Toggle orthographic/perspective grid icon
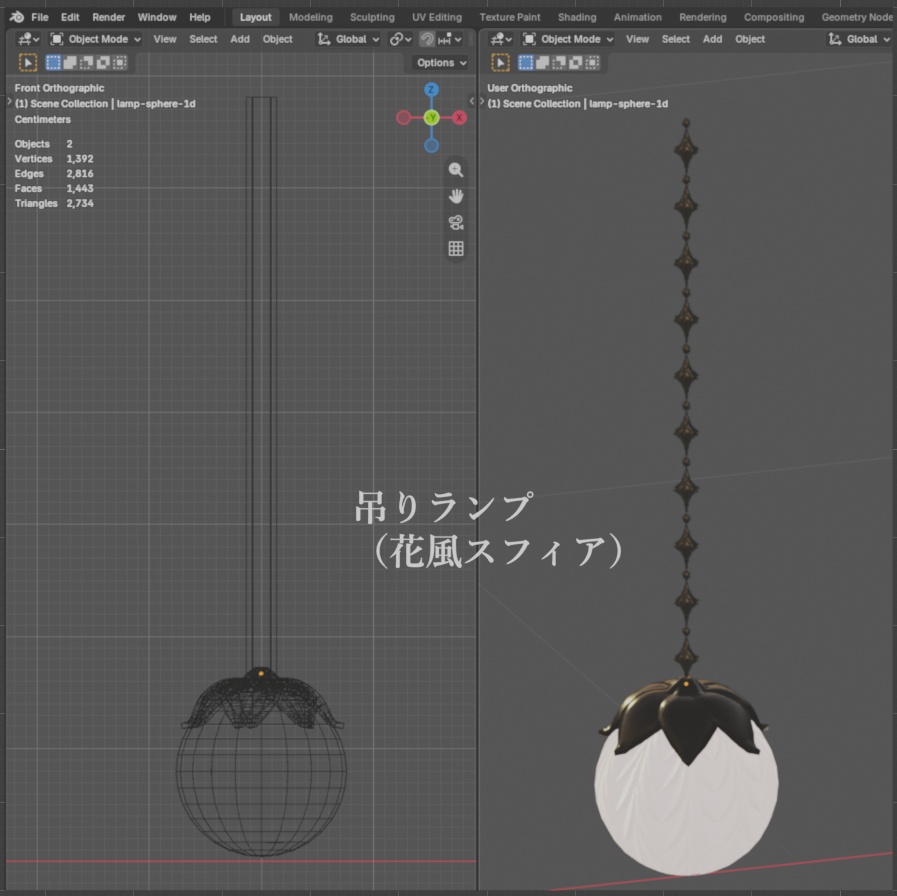The height and width of the screenshot is (896, 897). click(456, 248)
